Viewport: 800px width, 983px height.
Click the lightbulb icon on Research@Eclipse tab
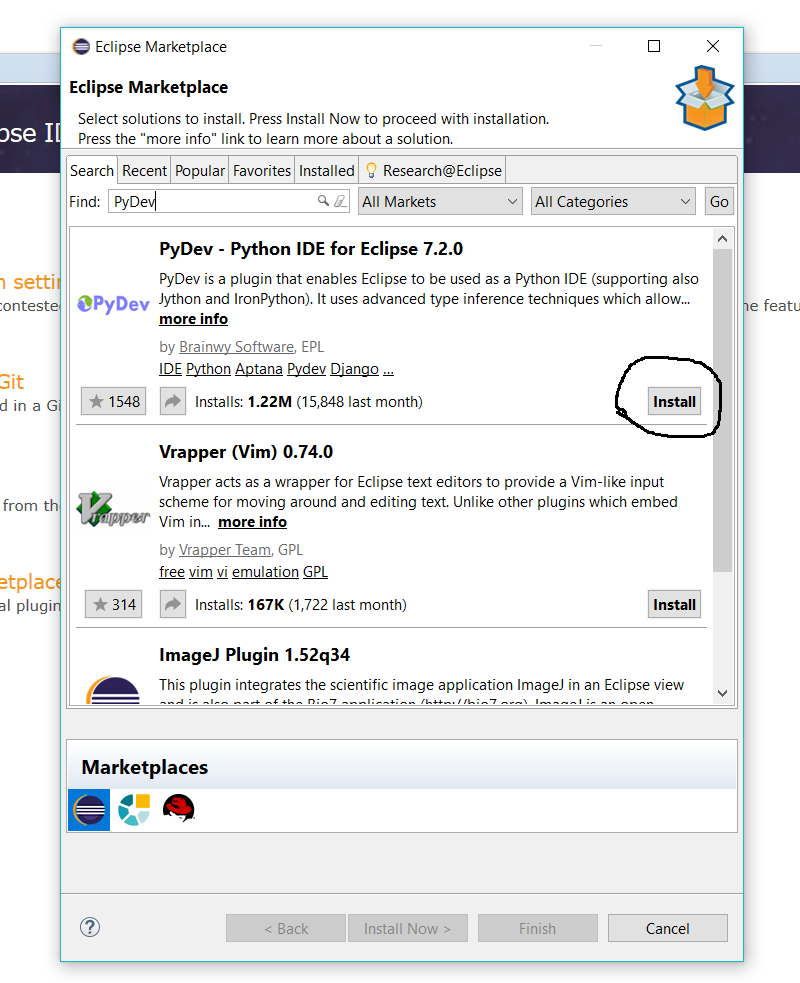[371, 170]
